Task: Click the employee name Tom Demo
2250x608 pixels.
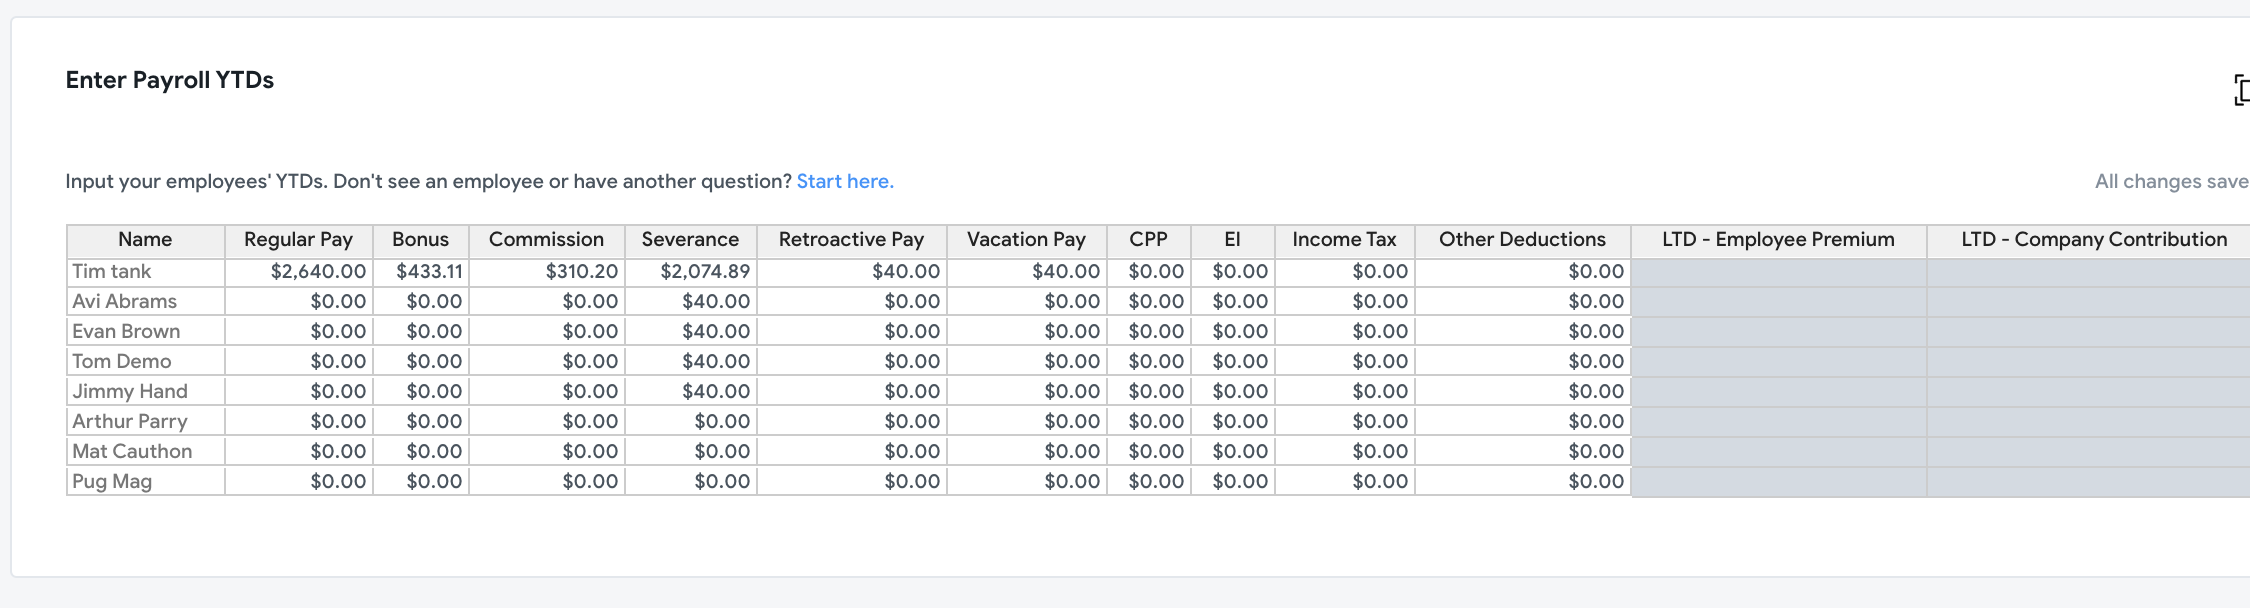Action: [122, 361]
